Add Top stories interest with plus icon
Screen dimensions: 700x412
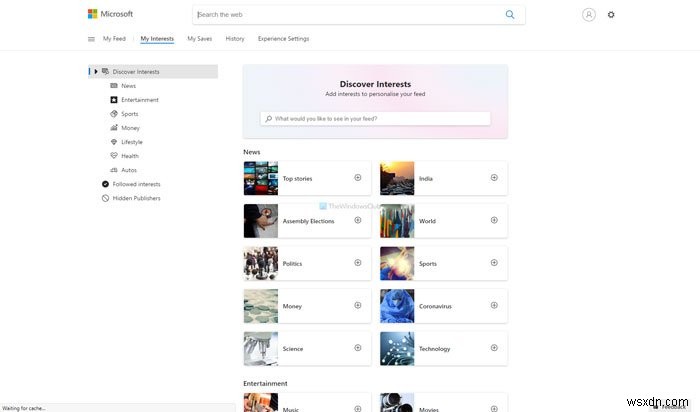click(358, 178)
